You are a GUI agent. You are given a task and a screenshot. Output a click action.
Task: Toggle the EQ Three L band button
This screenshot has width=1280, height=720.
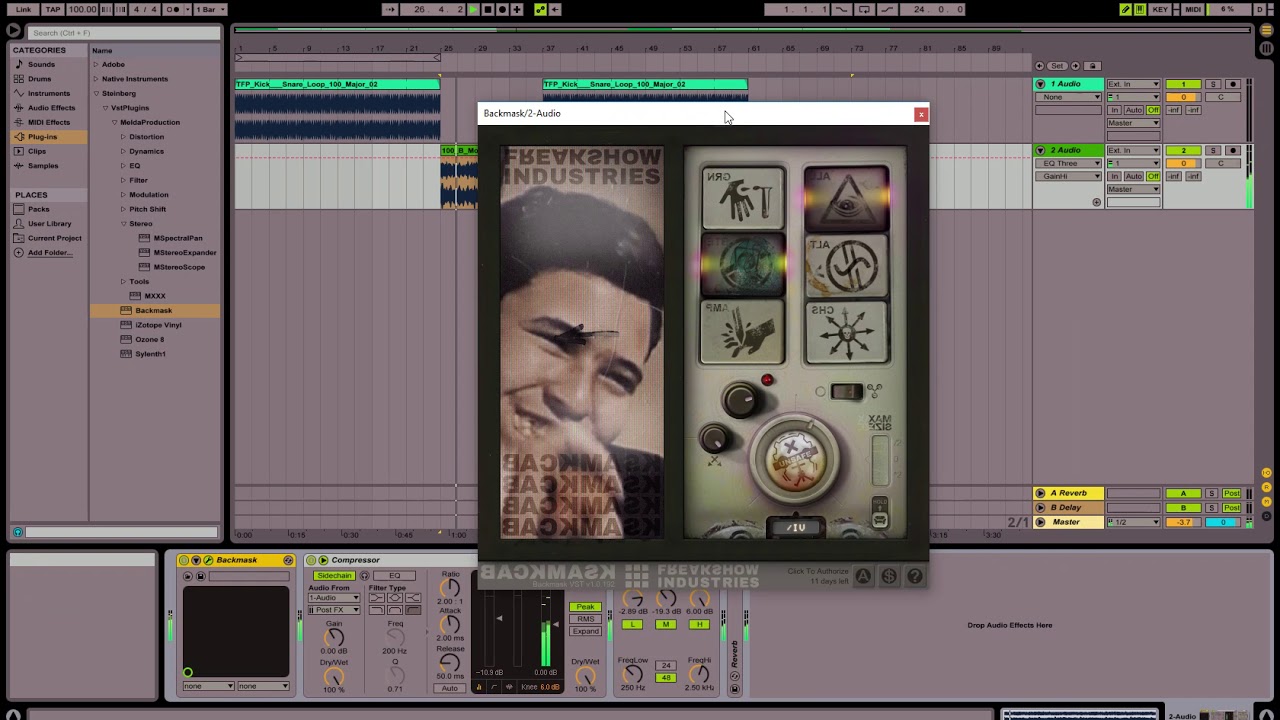632,624
